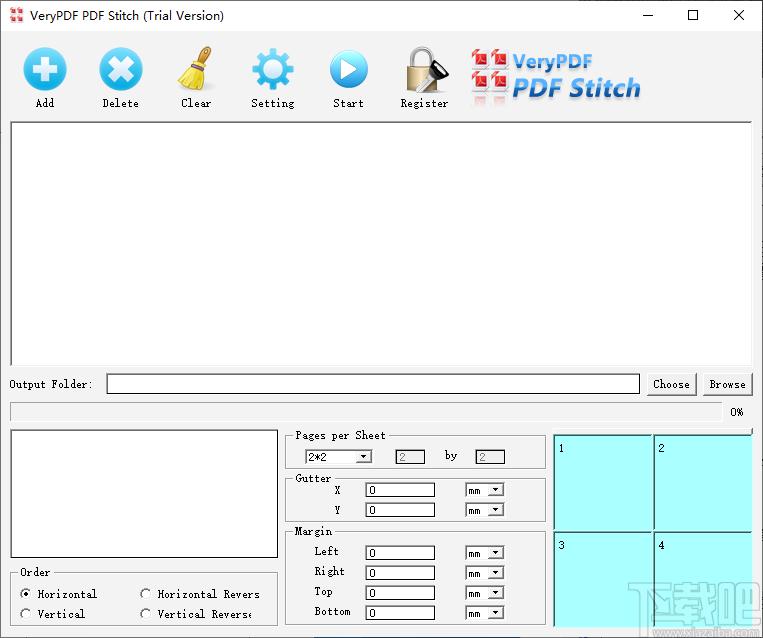Click the white preview box above Order
763x638 pixels.
tap(144, 493)
